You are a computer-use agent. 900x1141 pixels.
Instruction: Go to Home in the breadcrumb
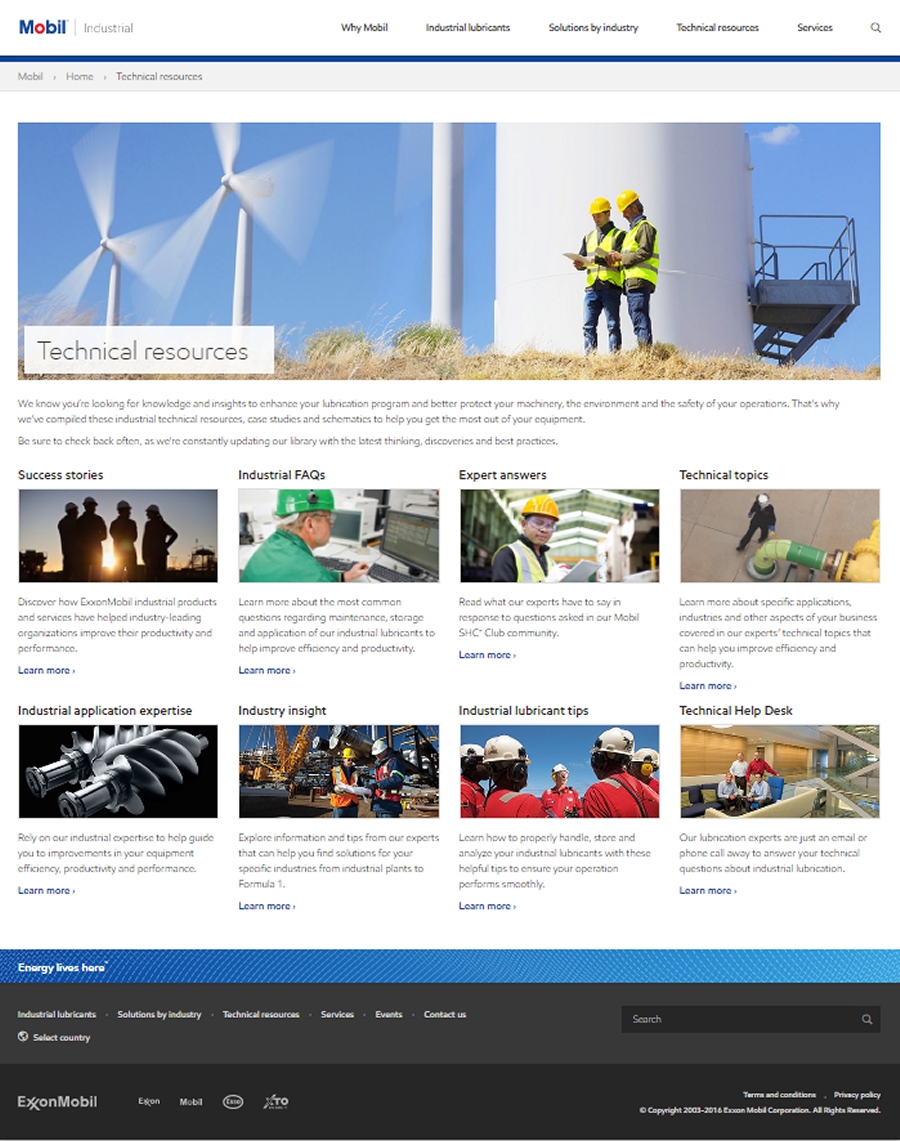[79, 77]
